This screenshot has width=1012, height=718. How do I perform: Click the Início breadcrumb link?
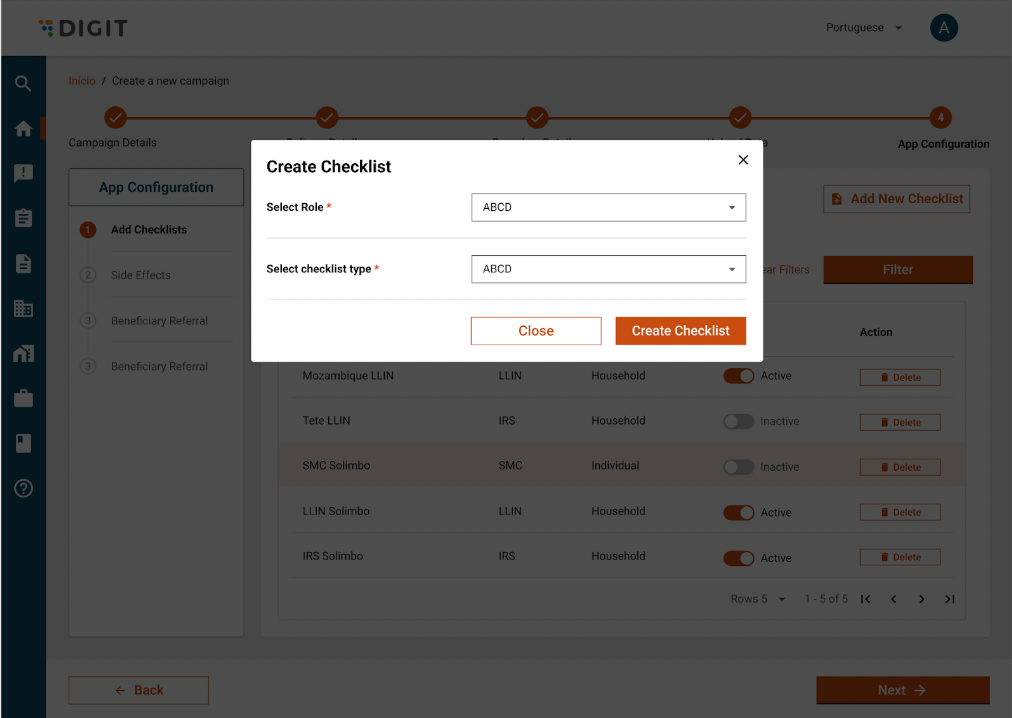82,81
